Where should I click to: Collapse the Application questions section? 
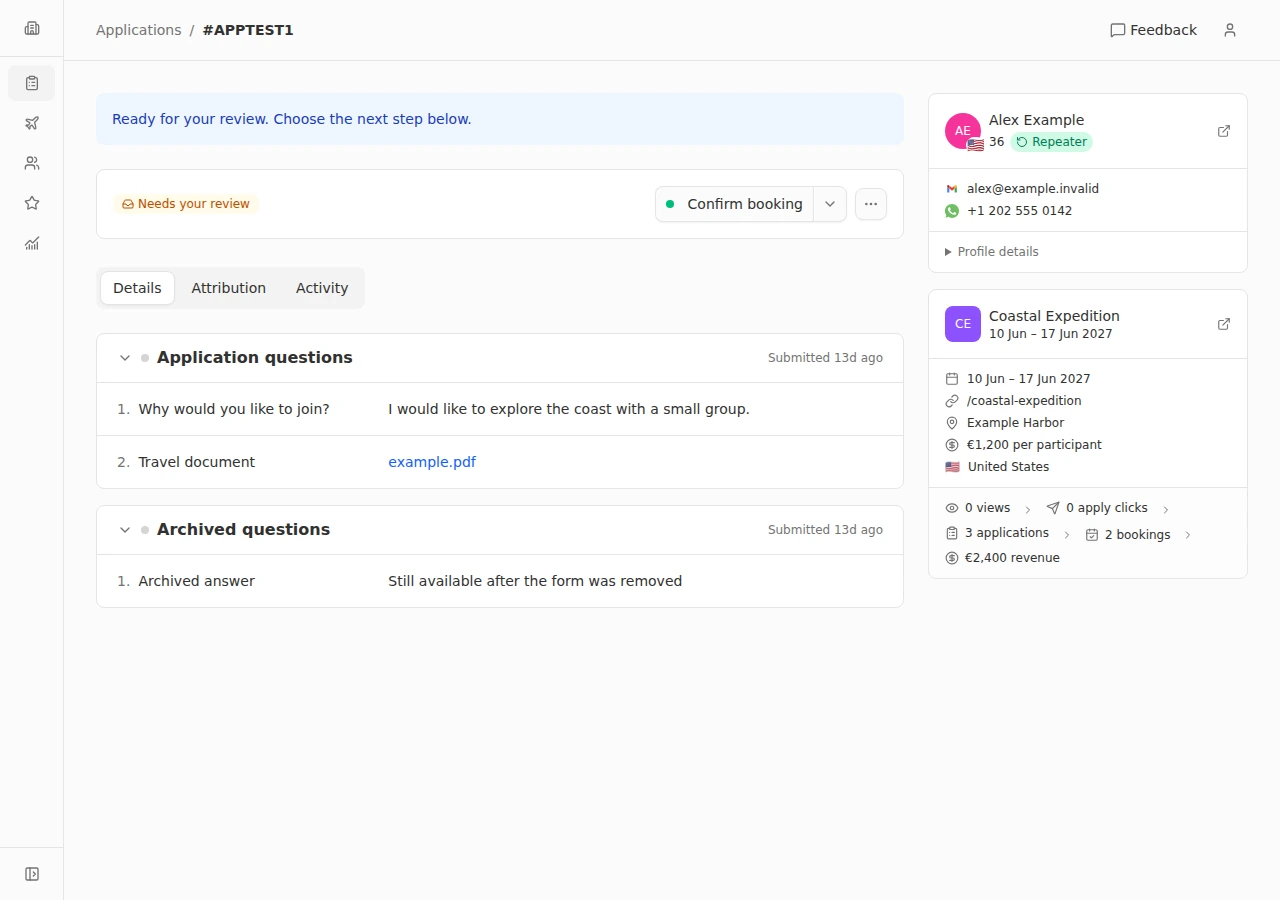coord(125,358)
